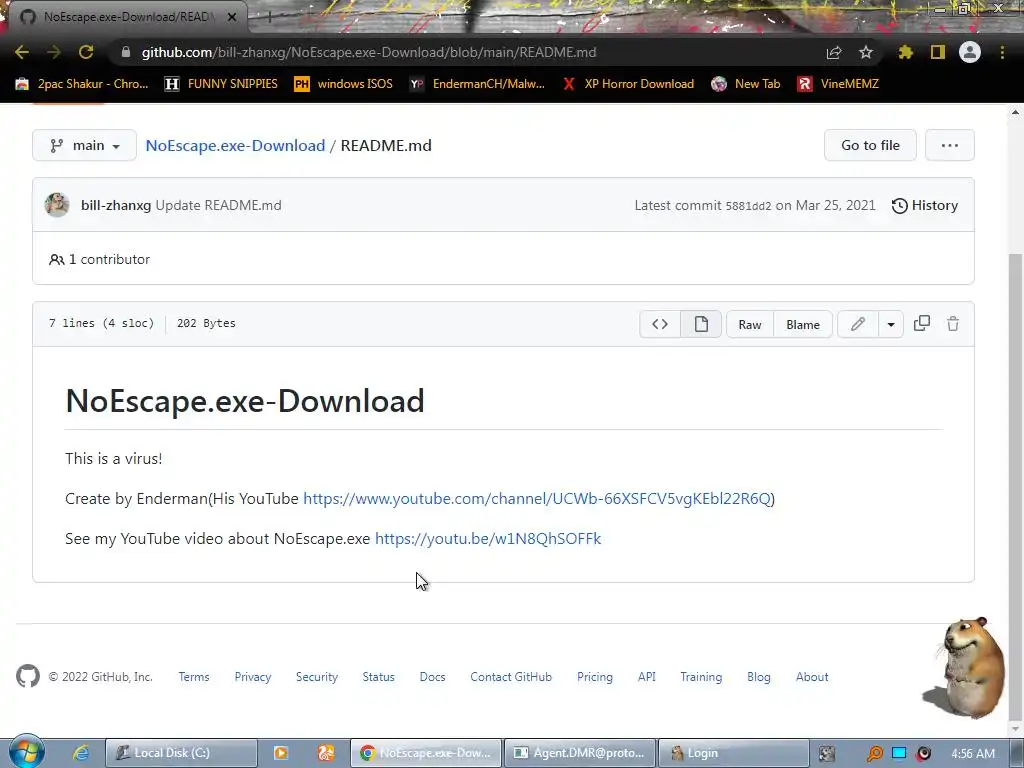Edit the file with the pencil icon
This screenshot has width=1024, height=768.
857,324
